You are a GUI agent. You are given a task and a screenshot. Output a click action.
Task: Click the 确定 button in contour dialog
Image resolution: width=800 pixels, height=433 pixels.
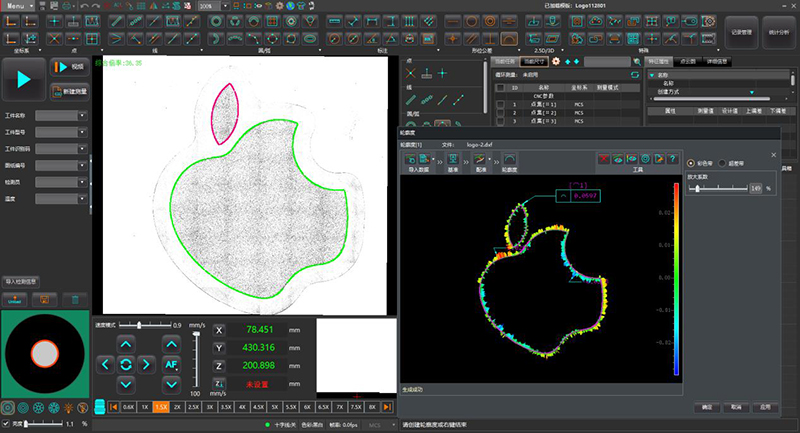click(707, 407)
